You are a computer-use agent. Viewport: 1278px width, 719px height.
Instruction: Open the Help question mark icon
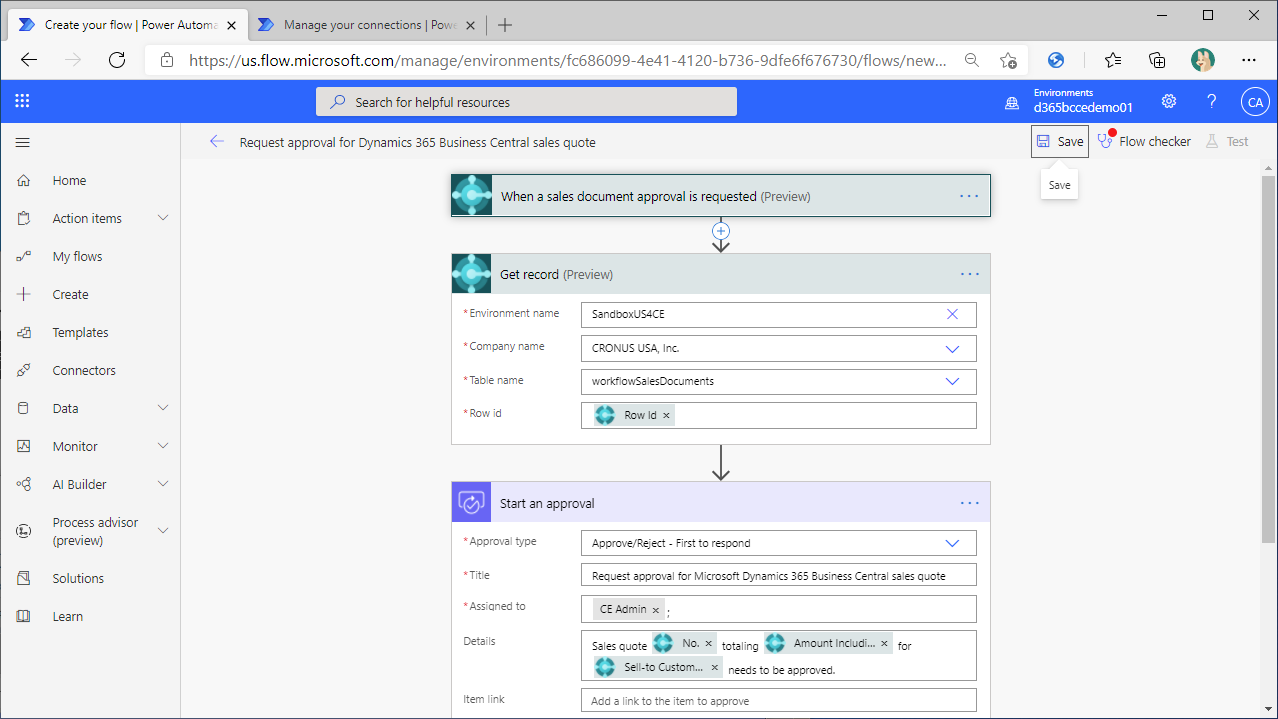[x=1211, y=101]
